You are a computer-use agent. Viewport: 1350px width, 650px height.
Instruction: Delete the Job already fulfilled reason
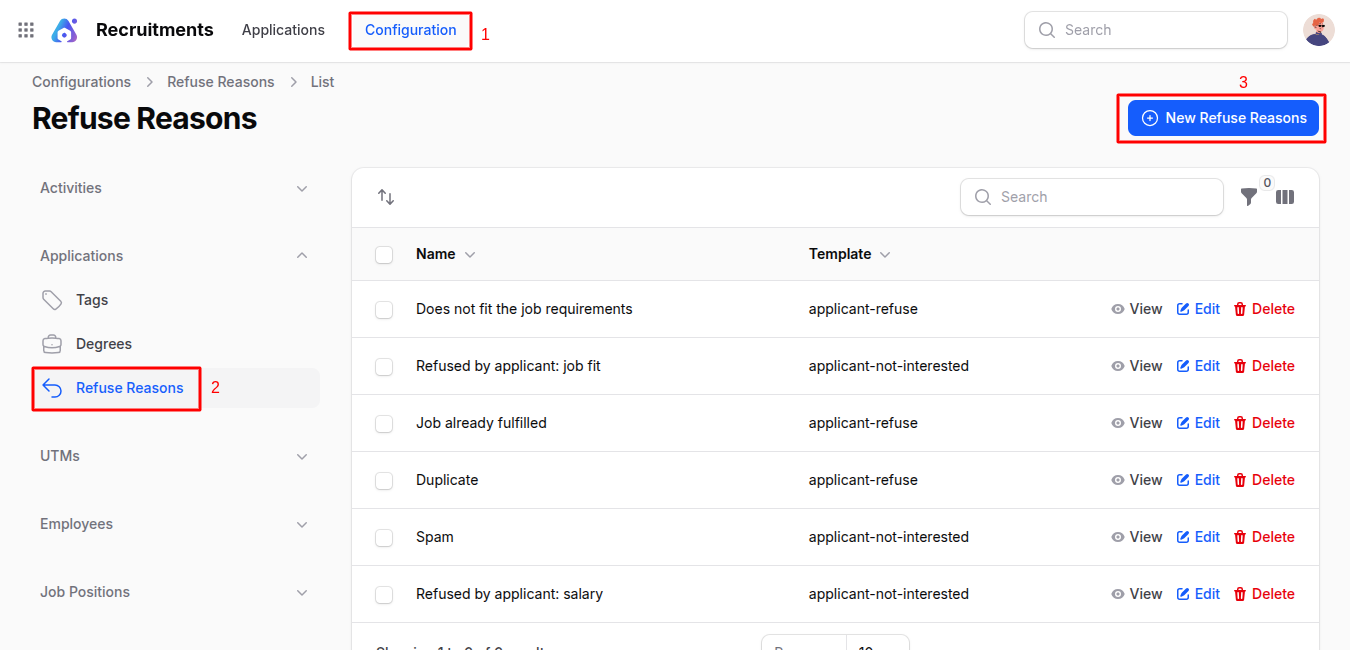coord(1264,423)
